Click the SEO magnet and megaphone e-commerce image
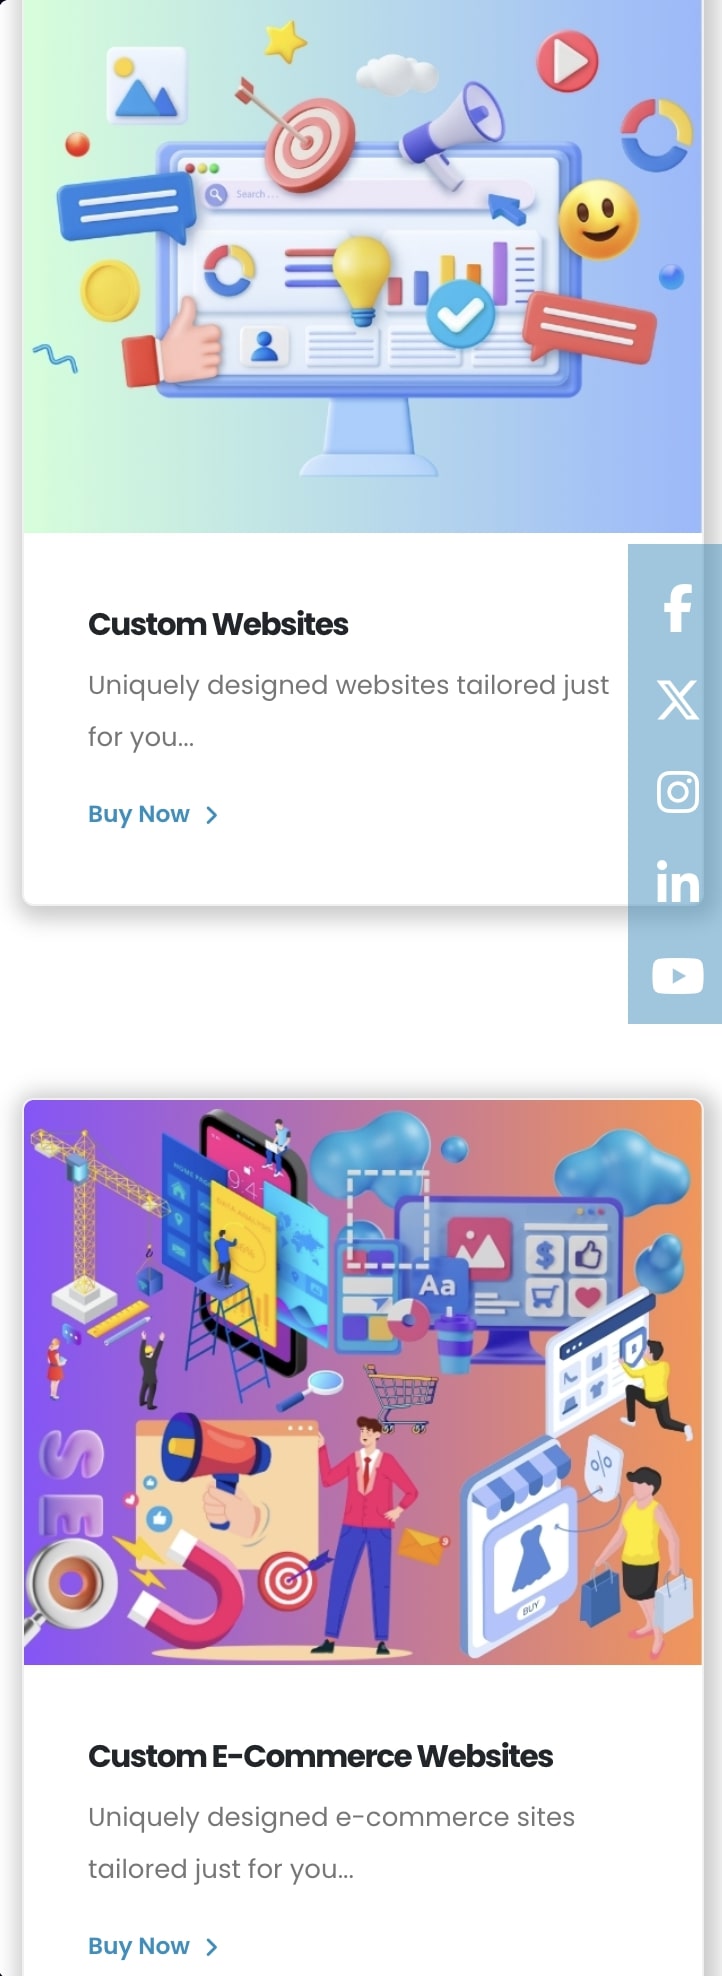 [363, 1382]
